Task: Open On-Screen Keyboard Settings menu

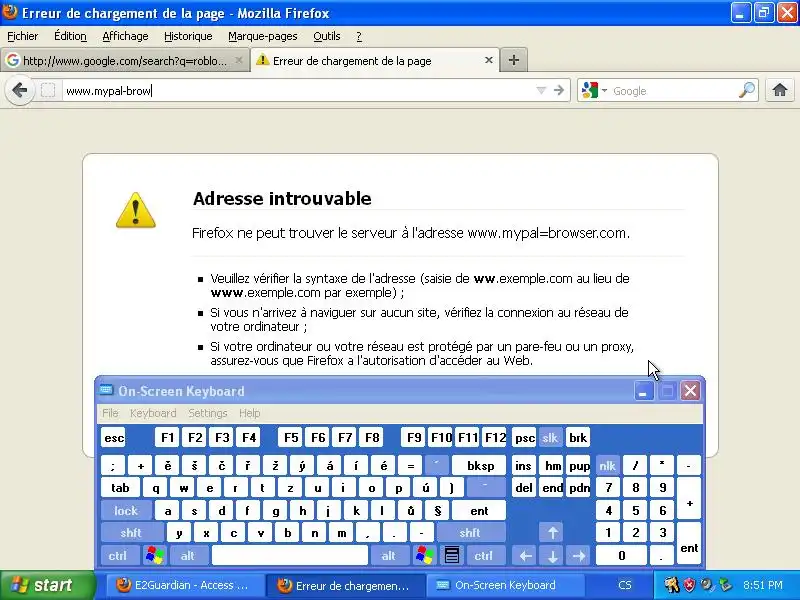Action: tap(208, 413)
